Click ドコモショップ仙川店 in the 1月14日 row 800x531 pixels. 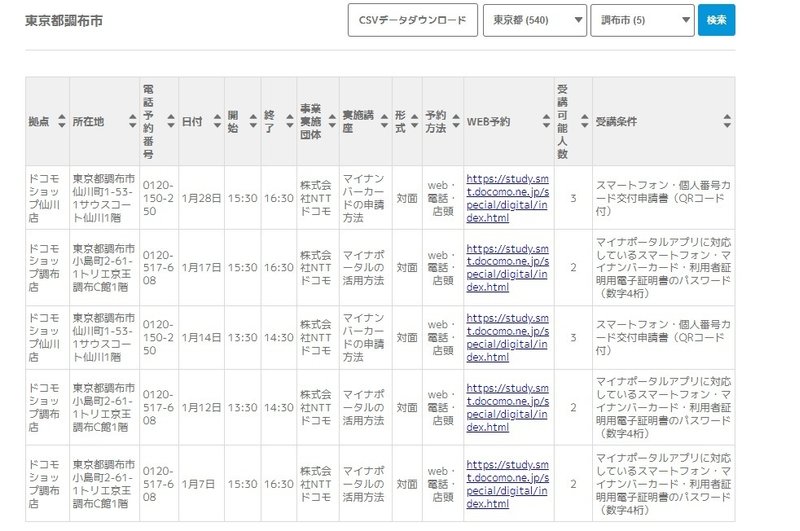(44, 338)
